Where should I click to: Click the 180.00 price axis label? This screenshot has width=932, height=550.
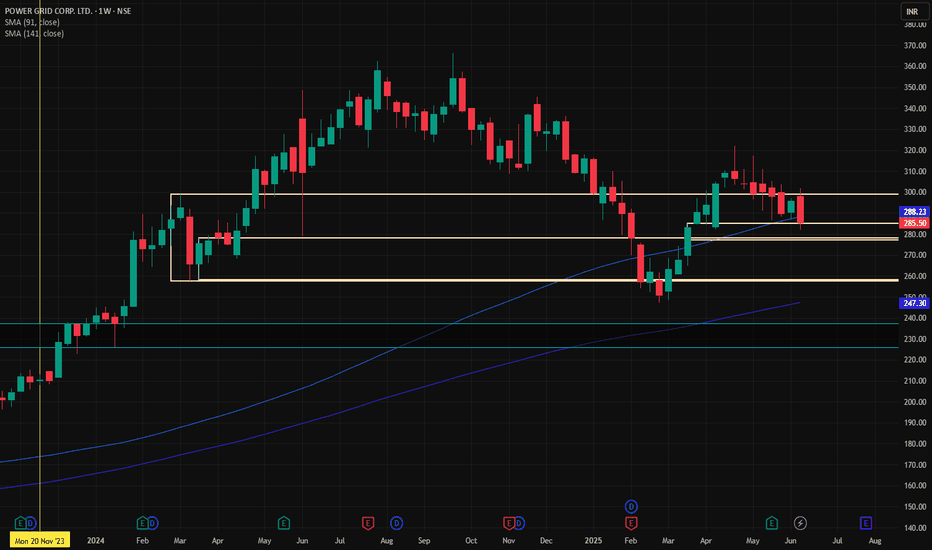[914, 444]
